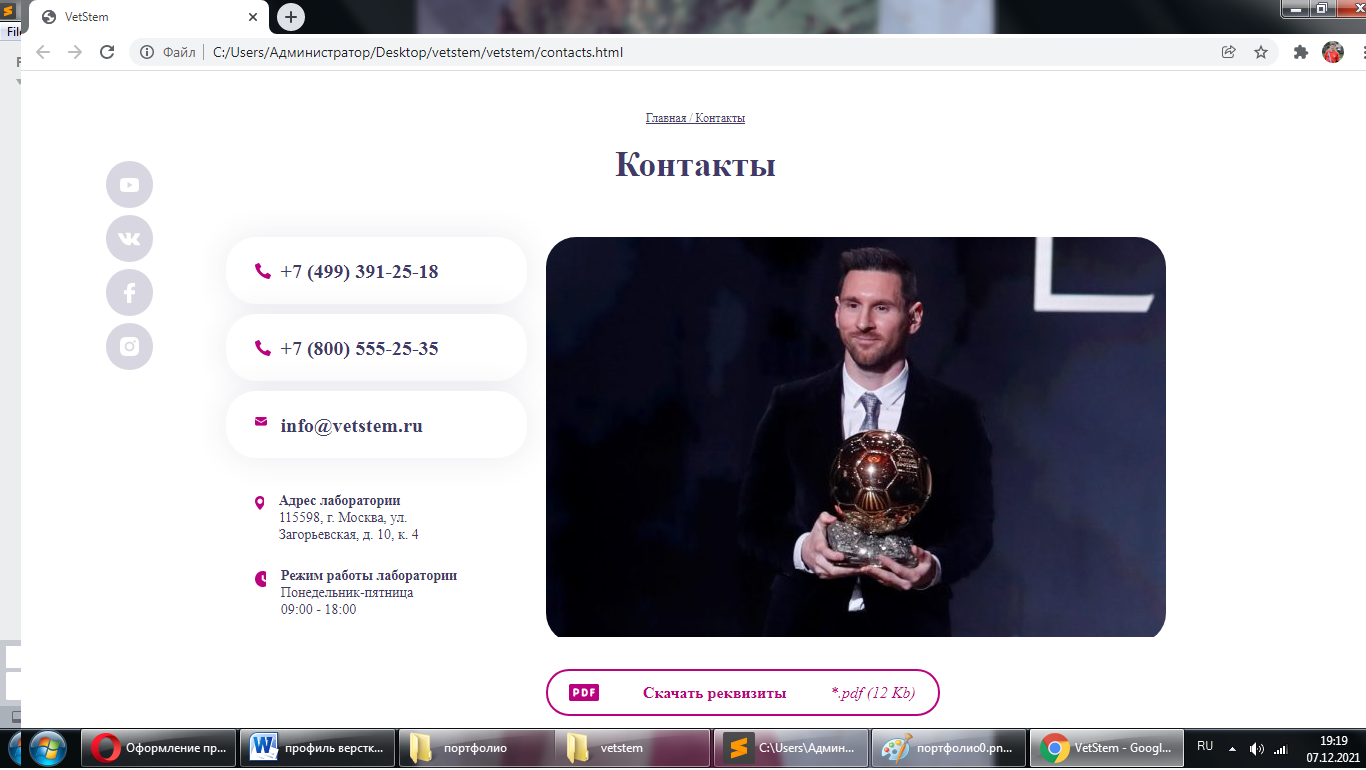Open the Chrome three-dot menu
This screenshot has width=1366, height=770.
click(x=1362, y=52)
